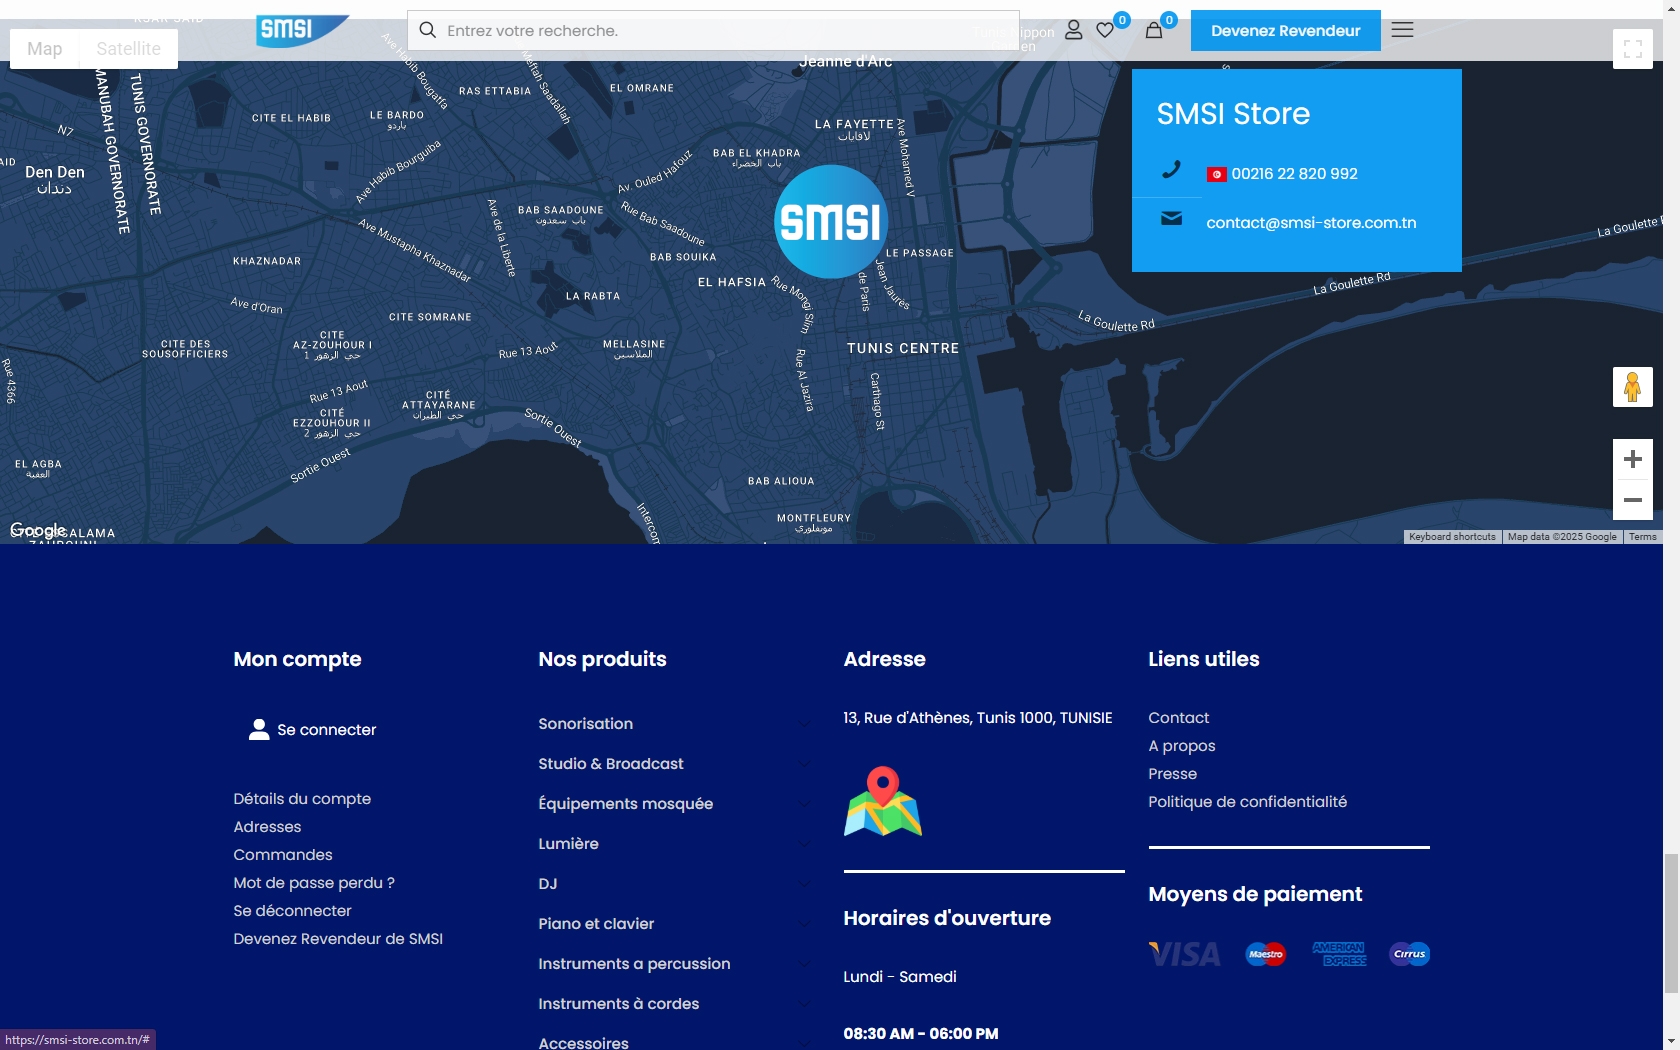
Task: Open Instruments a percussion link
Action: pyautogui.click(x=634, y=964)
